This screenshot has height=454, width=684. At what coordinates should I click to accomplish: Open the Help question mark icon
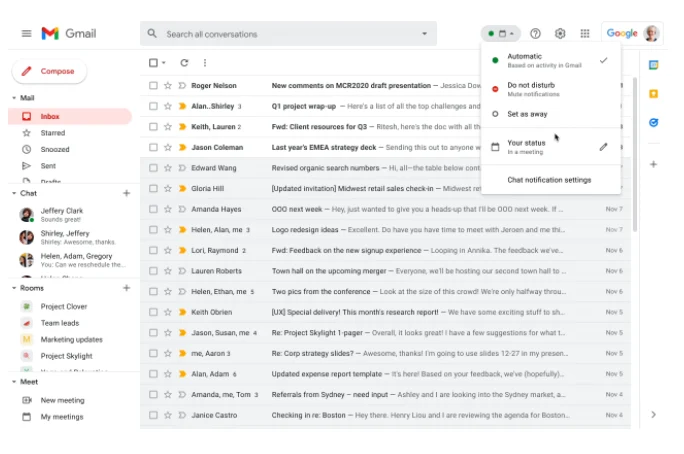coord(535,34)
